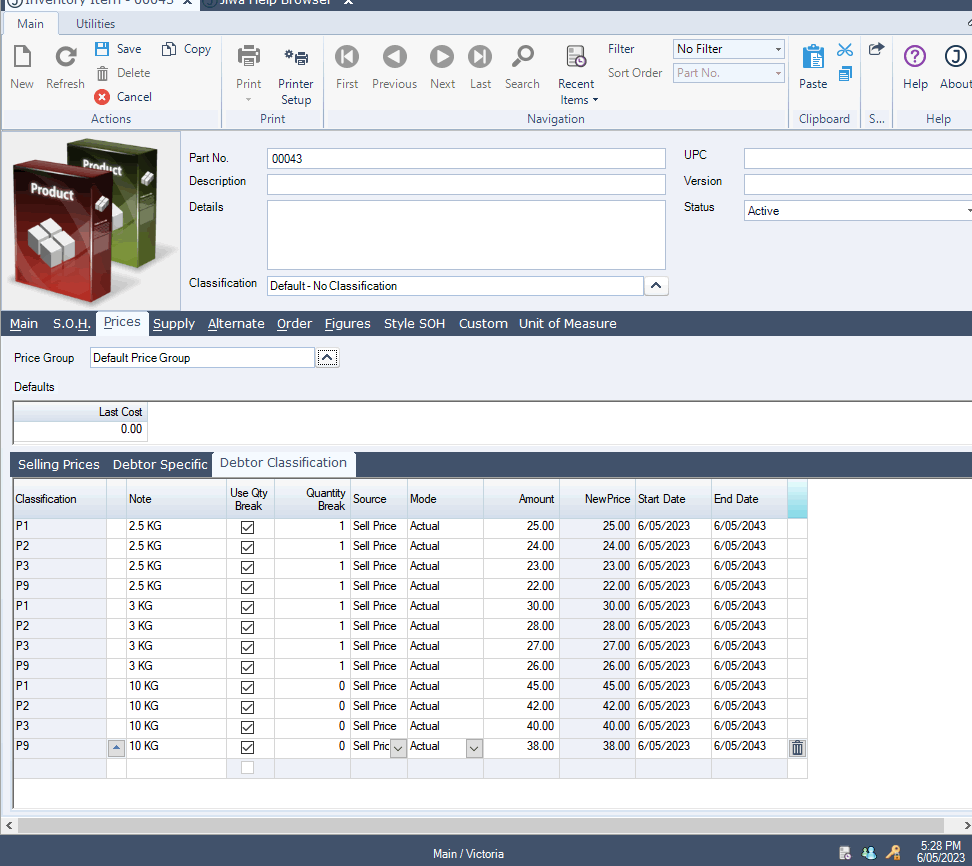This screenshot has height=866, width=972.
Task: Expand the Price Group lookup button
Action: pyautogui.click(x=327, y=358)
